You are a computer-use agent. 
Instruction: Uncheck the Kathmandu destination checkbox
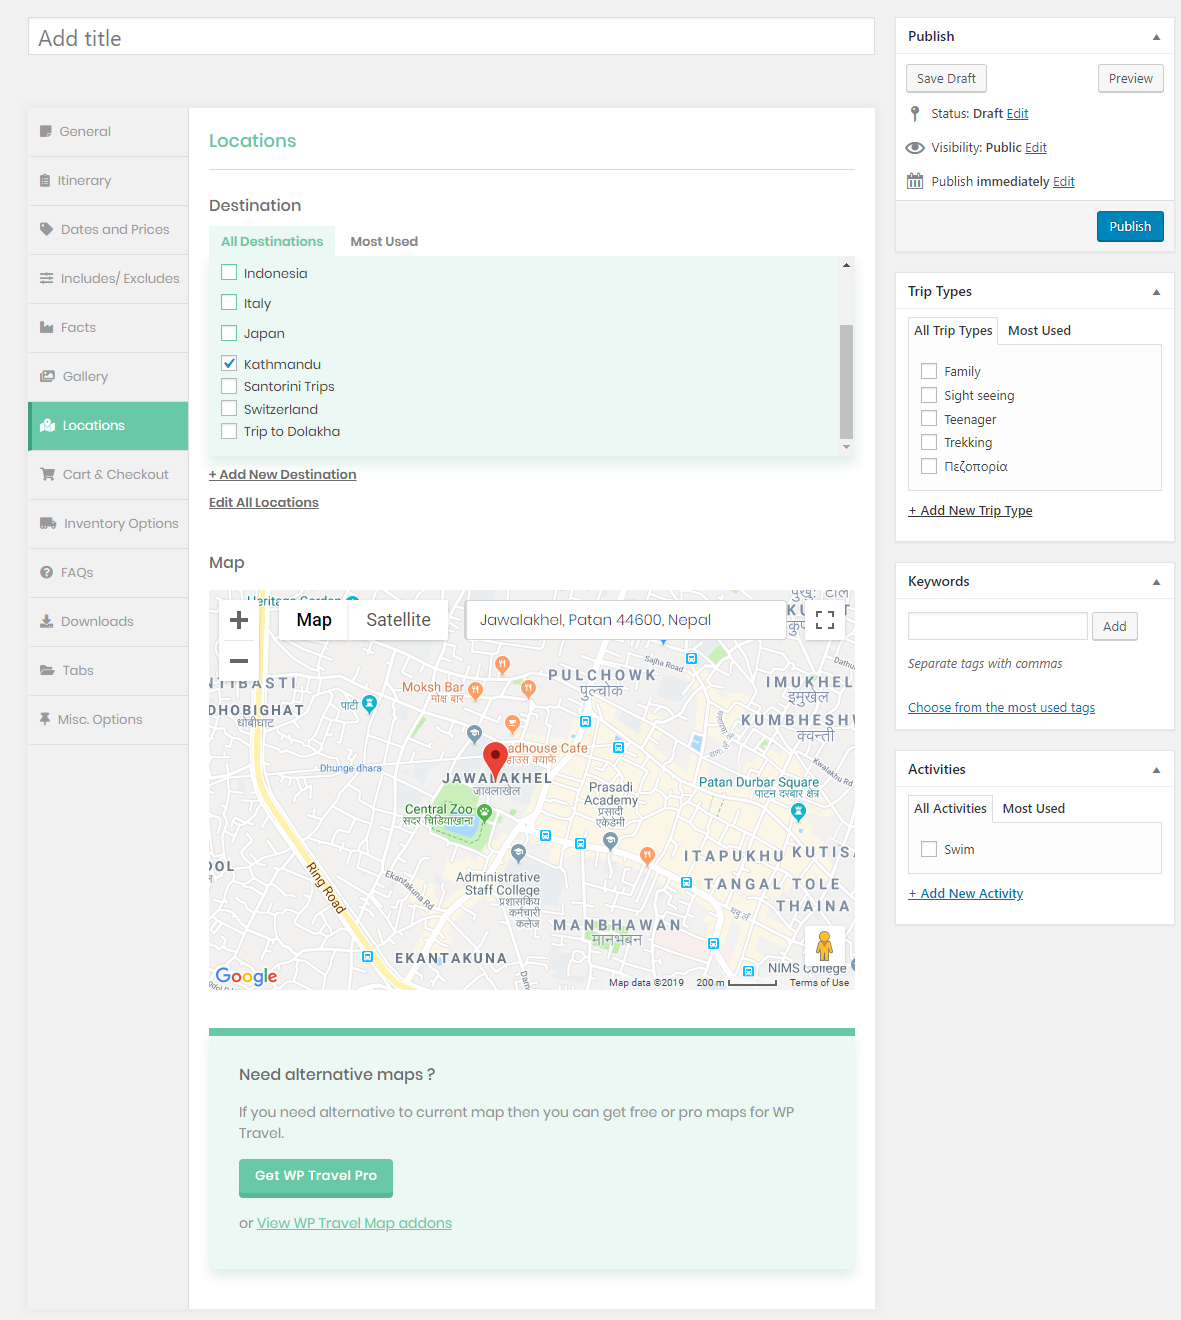[x=229, y=364]
